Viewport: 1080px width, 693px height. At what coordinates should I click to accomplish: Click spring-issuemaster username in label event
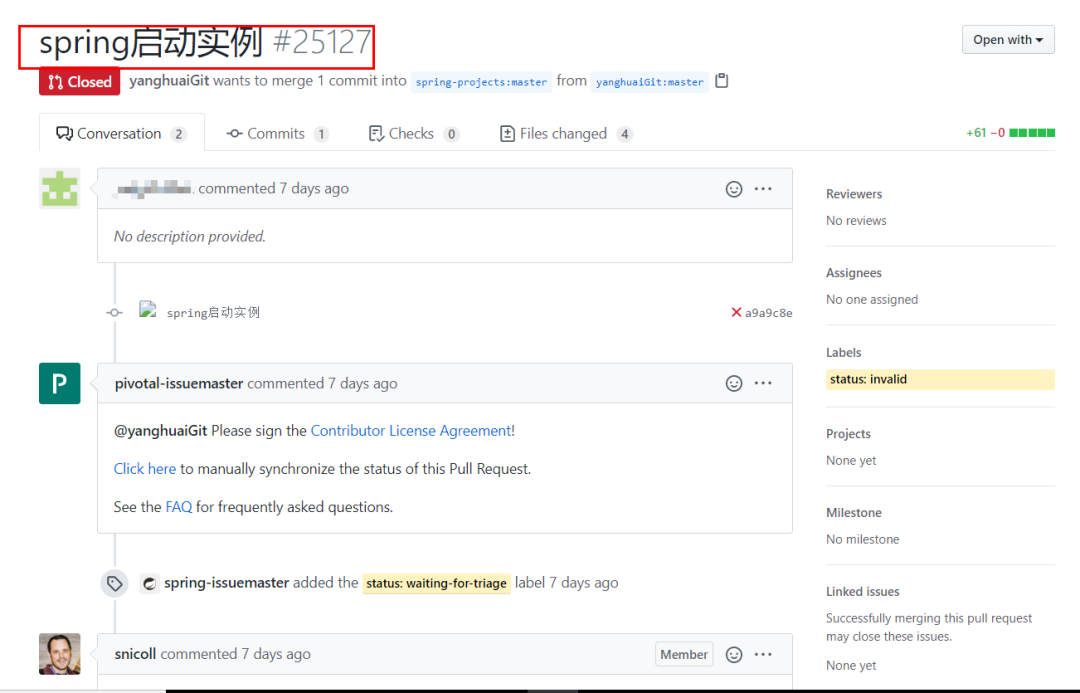pyautogui.click(x=227, y=583)
